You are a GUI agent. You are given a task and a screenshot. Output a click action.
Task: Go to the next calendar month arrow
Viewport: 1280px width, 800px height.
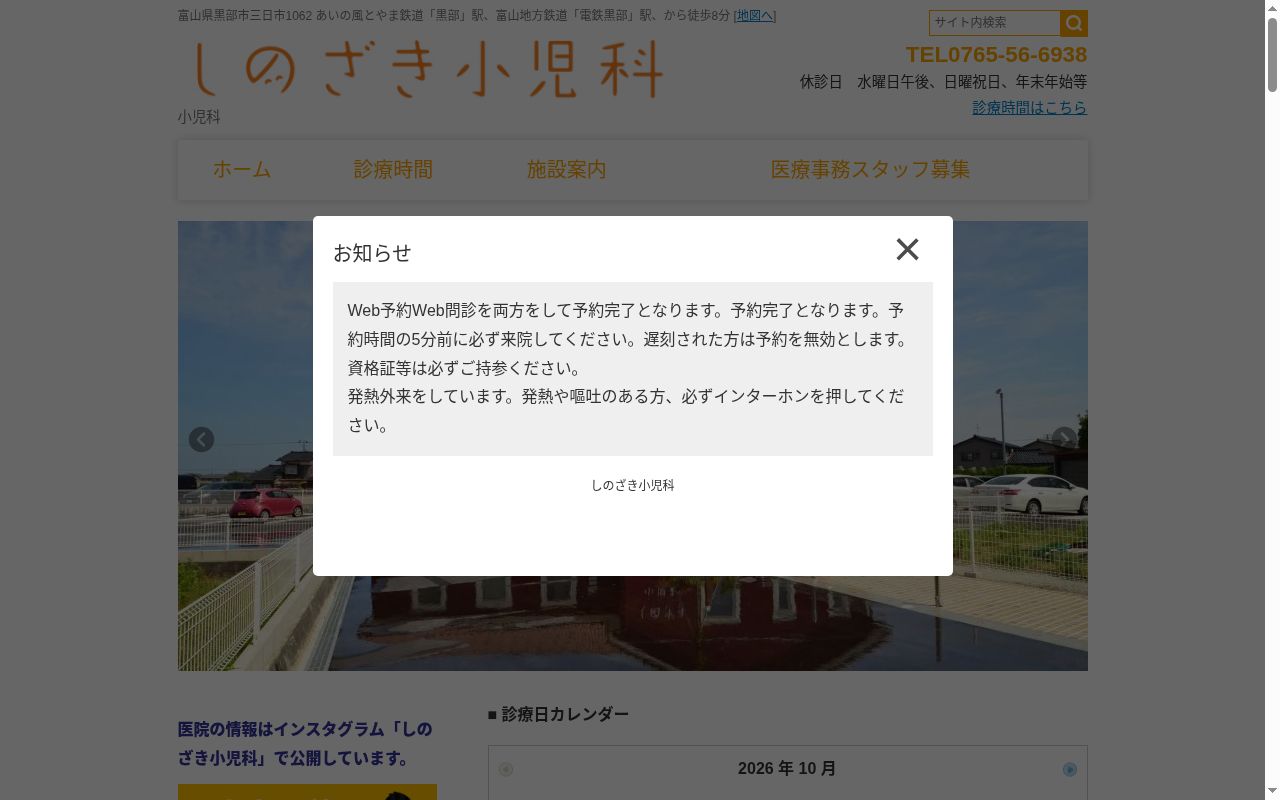click(x=1070, y=769)
